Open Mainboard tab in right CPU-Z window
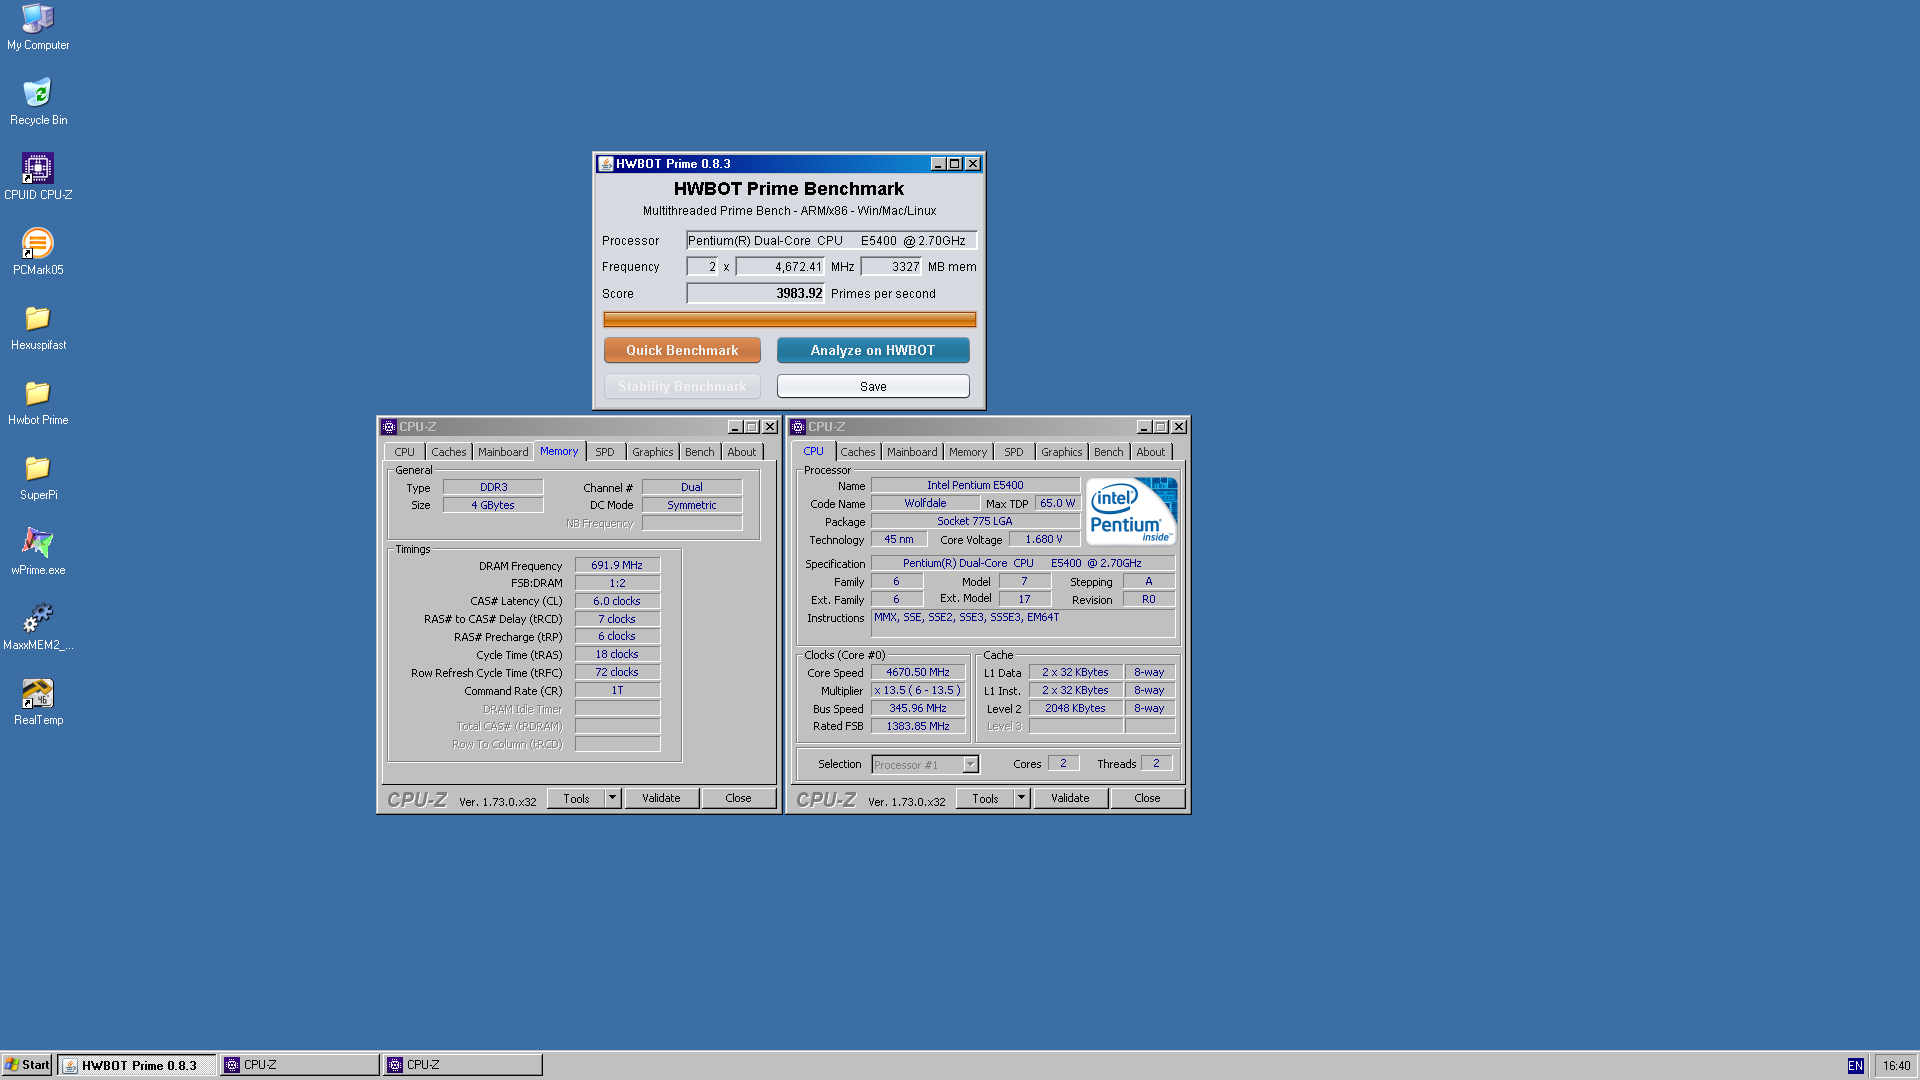Viewport: 1920px width, 1080px height. point(912,452)
